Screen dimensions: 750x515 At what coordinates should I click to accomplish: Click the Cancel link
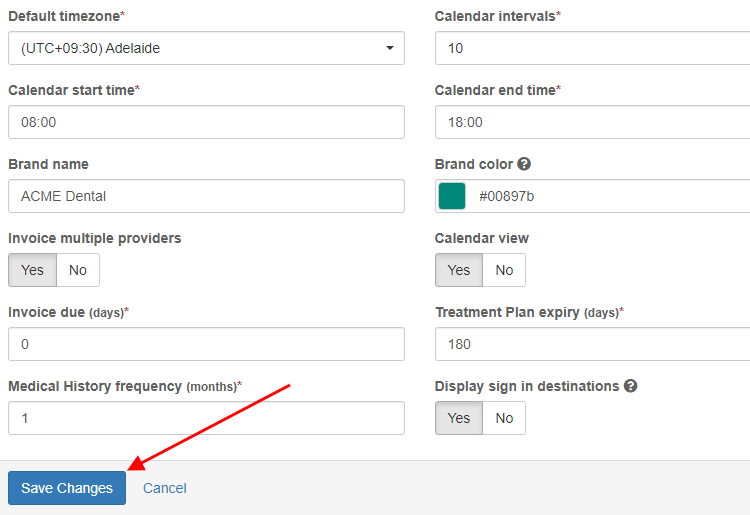(x=165, y=488)
